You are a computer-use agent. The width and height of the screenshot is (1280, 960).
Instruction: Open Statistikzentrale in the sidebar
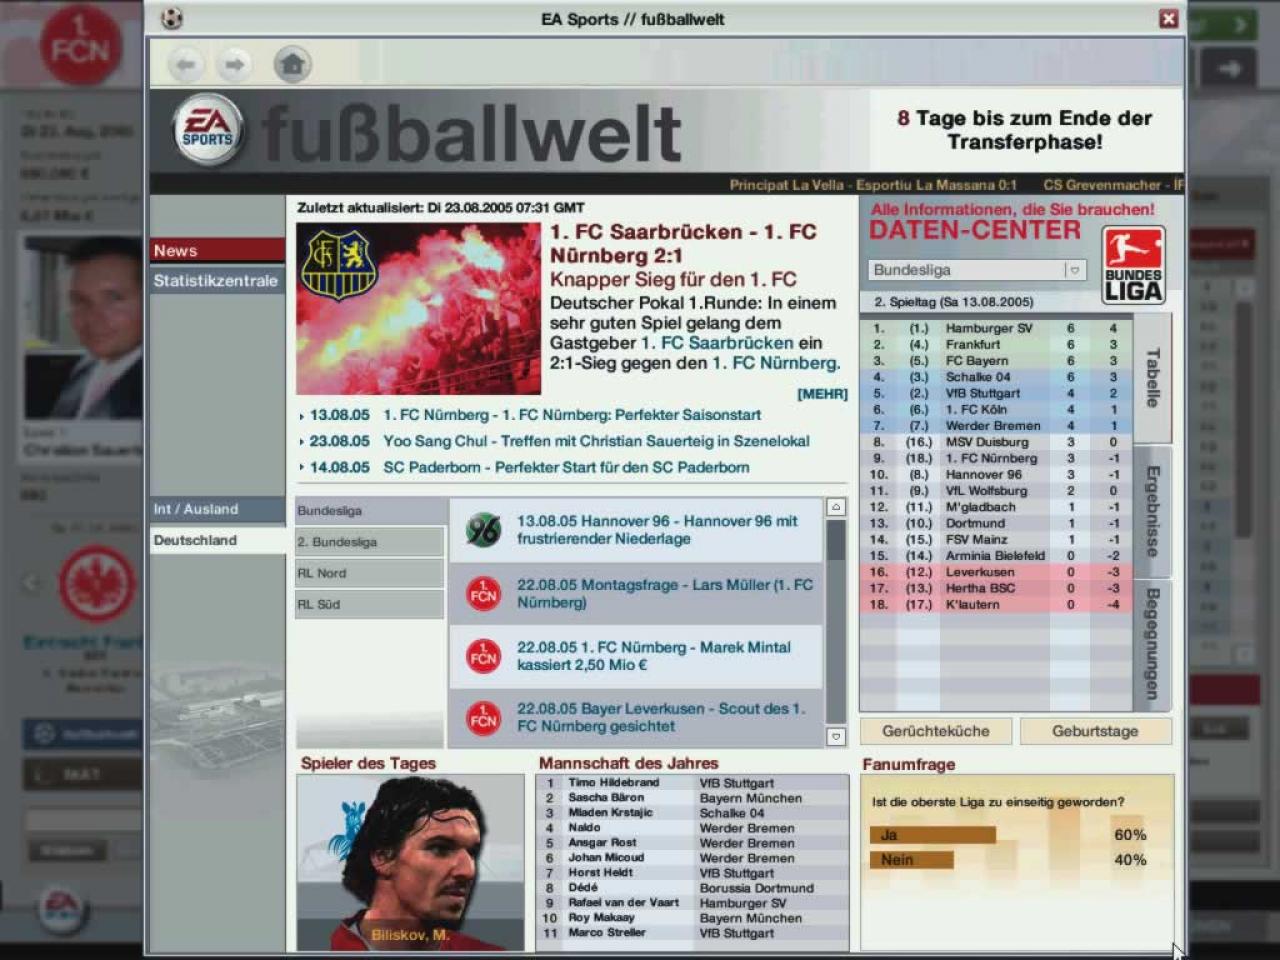pos(217,281)
